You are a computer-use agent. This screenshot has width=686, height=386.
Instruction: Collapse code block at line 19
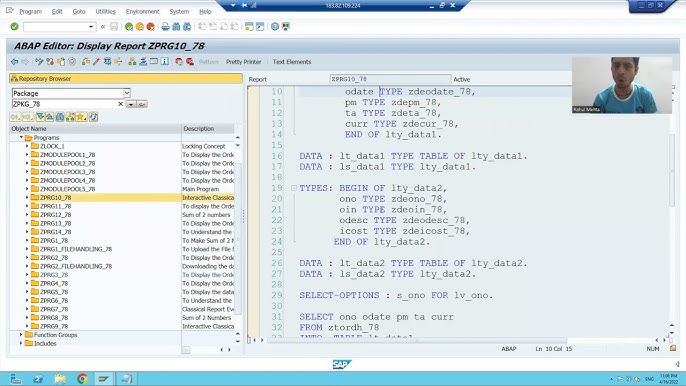(x=294, y=188)
